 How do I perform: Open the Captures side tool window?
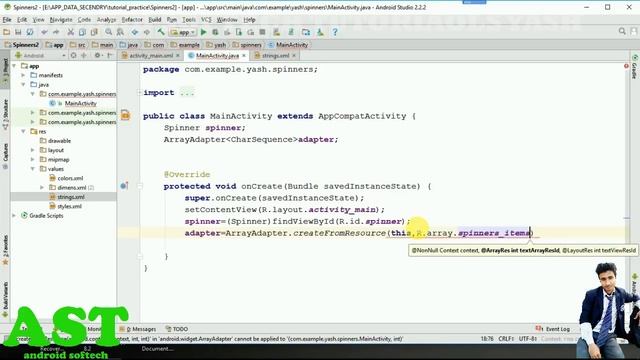point(5,156)
